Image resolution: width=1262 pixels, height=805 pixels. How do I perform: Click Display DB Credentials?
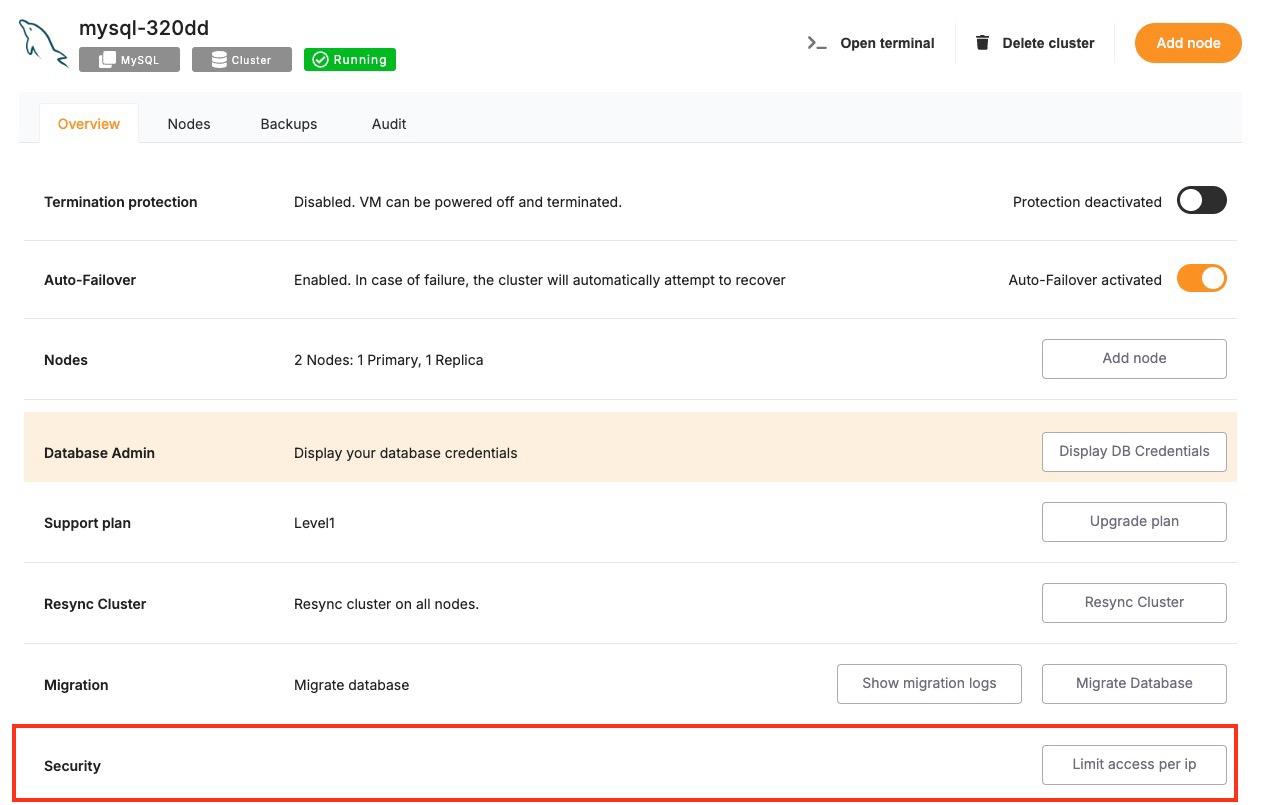[1134, 451]
